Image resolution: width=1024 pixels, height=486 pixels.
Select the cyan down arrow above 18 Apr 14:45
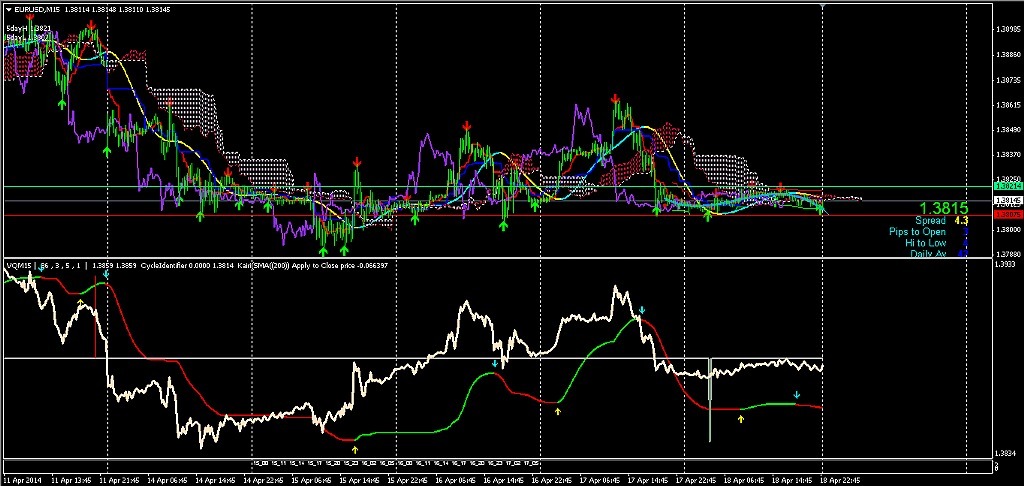click(796, 395)
